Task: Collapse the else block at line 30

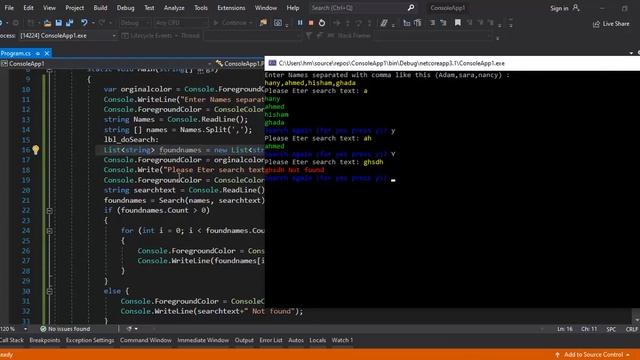Action: pyautogui.click(x=49, y=291)
